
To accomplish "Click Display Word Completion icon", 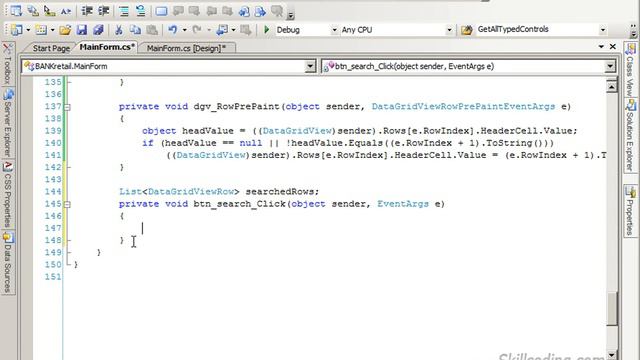I will pos(66,11).
